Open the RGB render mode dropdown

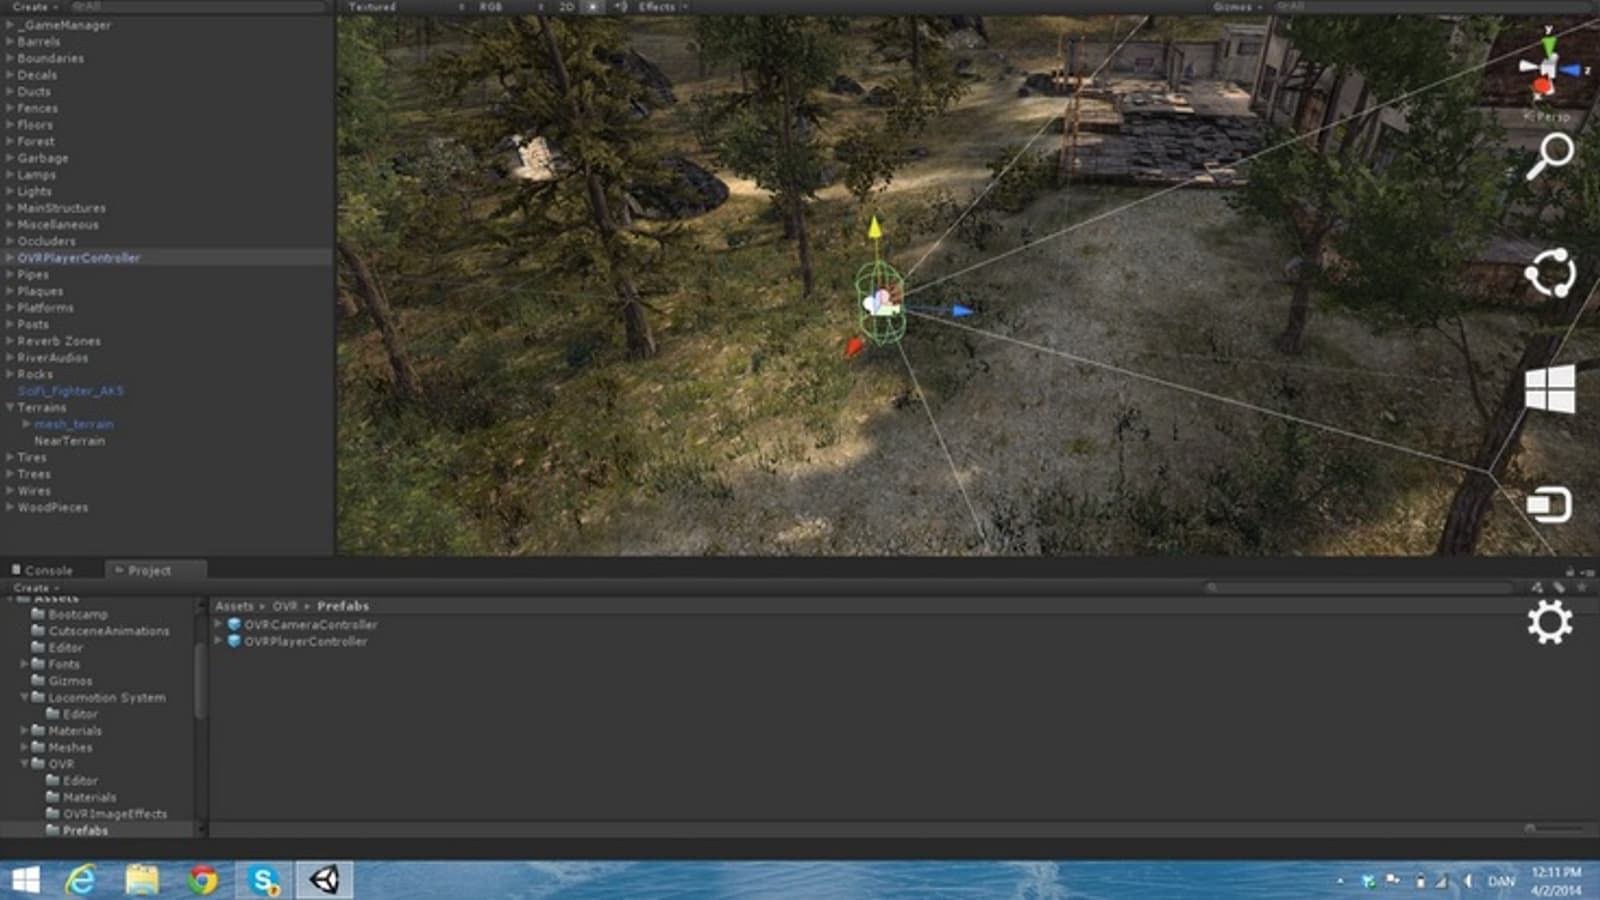[511, 7]
